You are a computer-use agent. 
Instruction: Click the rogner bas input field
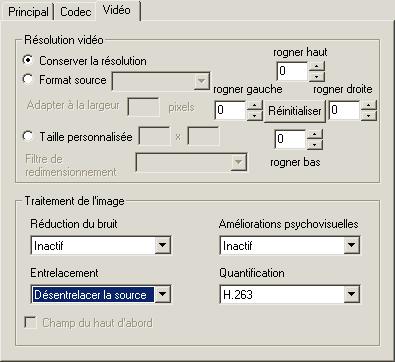[x=290, y=139]
